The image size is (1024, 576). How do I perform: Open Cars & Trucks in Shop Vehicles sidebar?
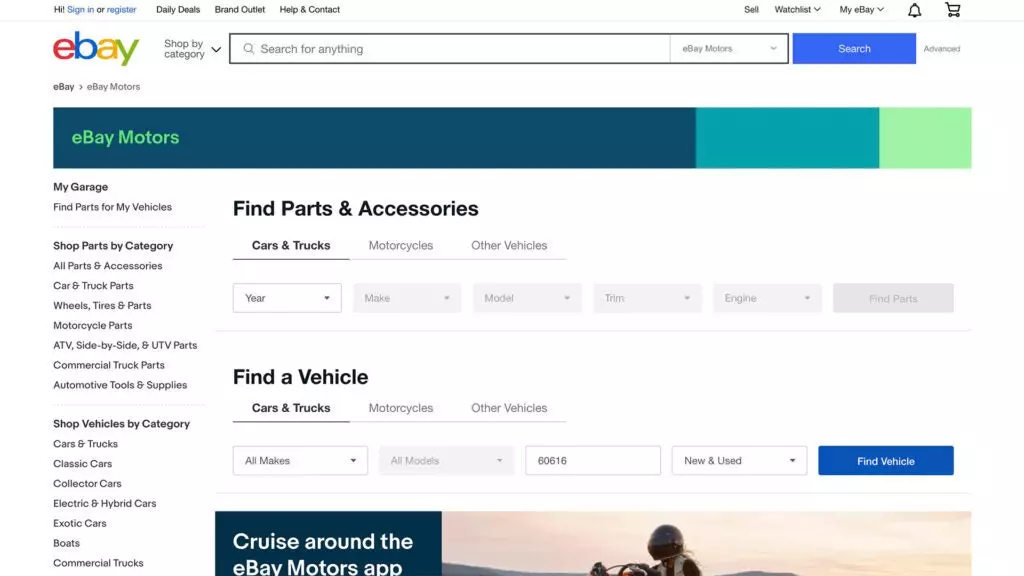pyautogui.click(x=86, y=444)
